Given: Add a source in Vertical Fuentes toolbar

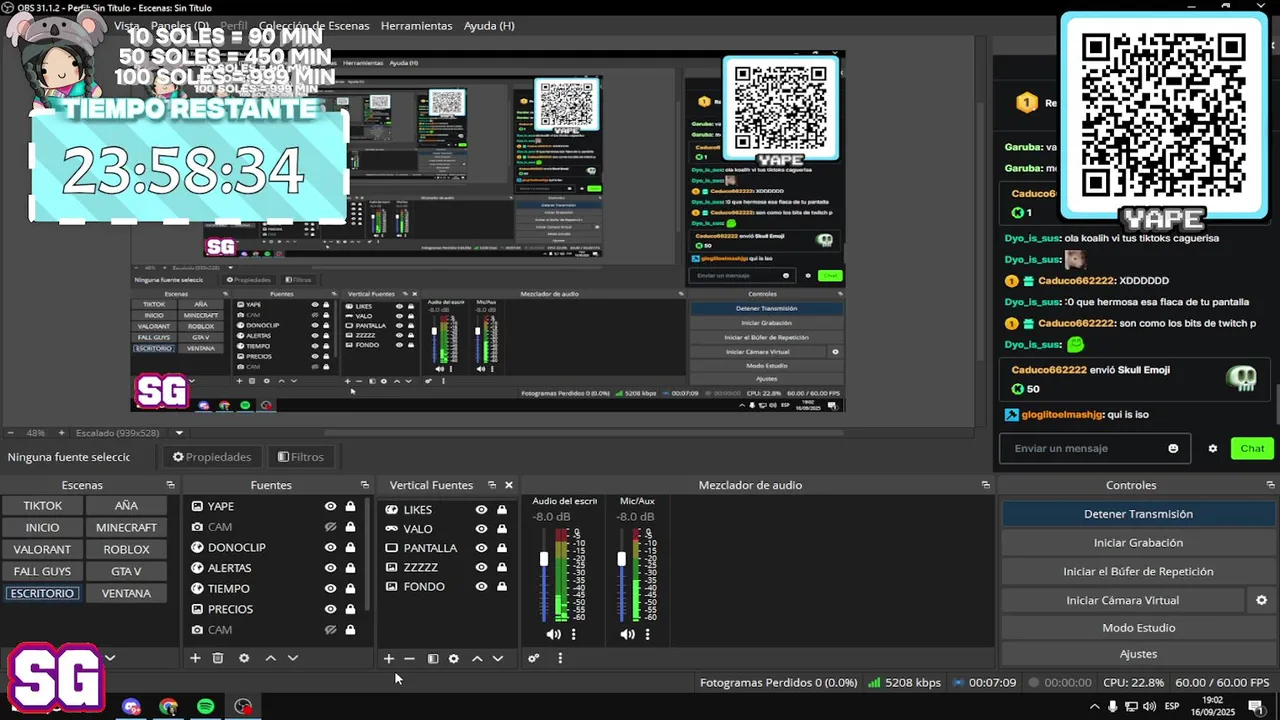Looking at the screenshot, I should 389,658.
